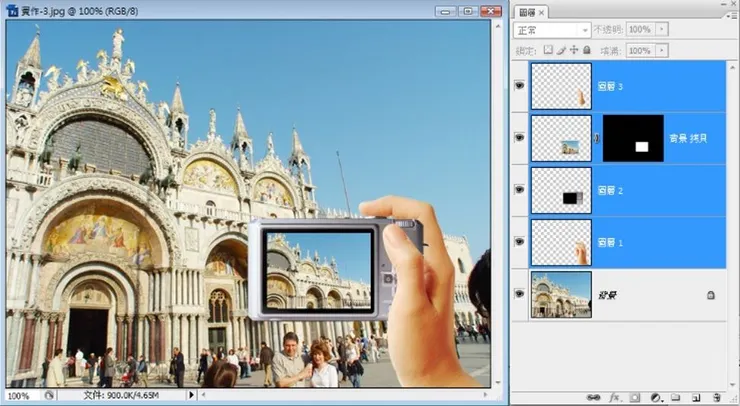The image size is (740, 406).
Task: Hide the bottom background layer
Action: tap(519, 294)
